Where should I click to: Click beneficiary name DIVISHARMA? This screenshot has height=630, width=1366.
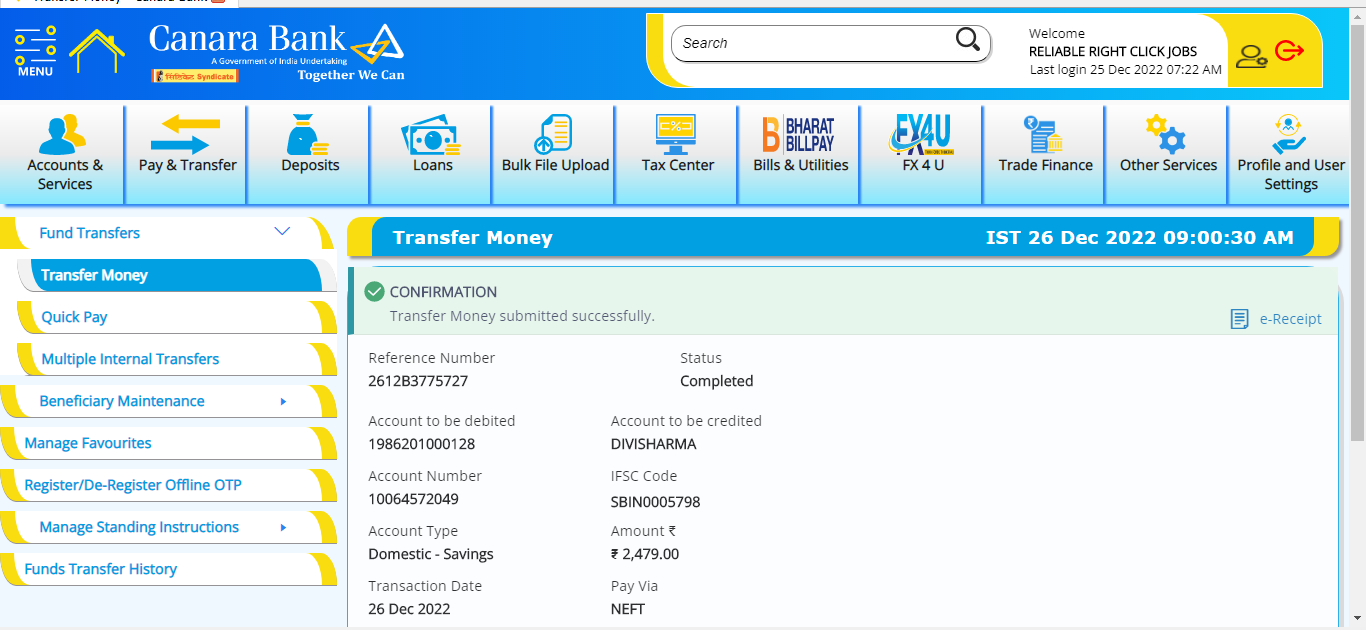(654, 444)
